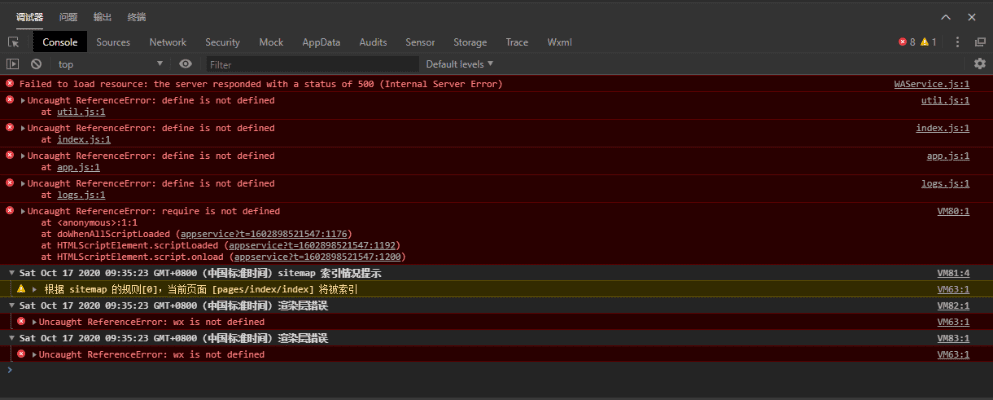
Task: Collapse the sitemap 索引情况提示 log group
Action: (12, 273)
